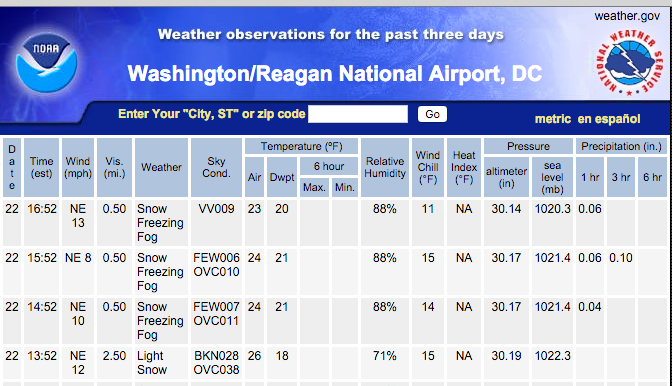Click the Go button
Viewport: 672px width, 386px height.
tap(432, 114)
